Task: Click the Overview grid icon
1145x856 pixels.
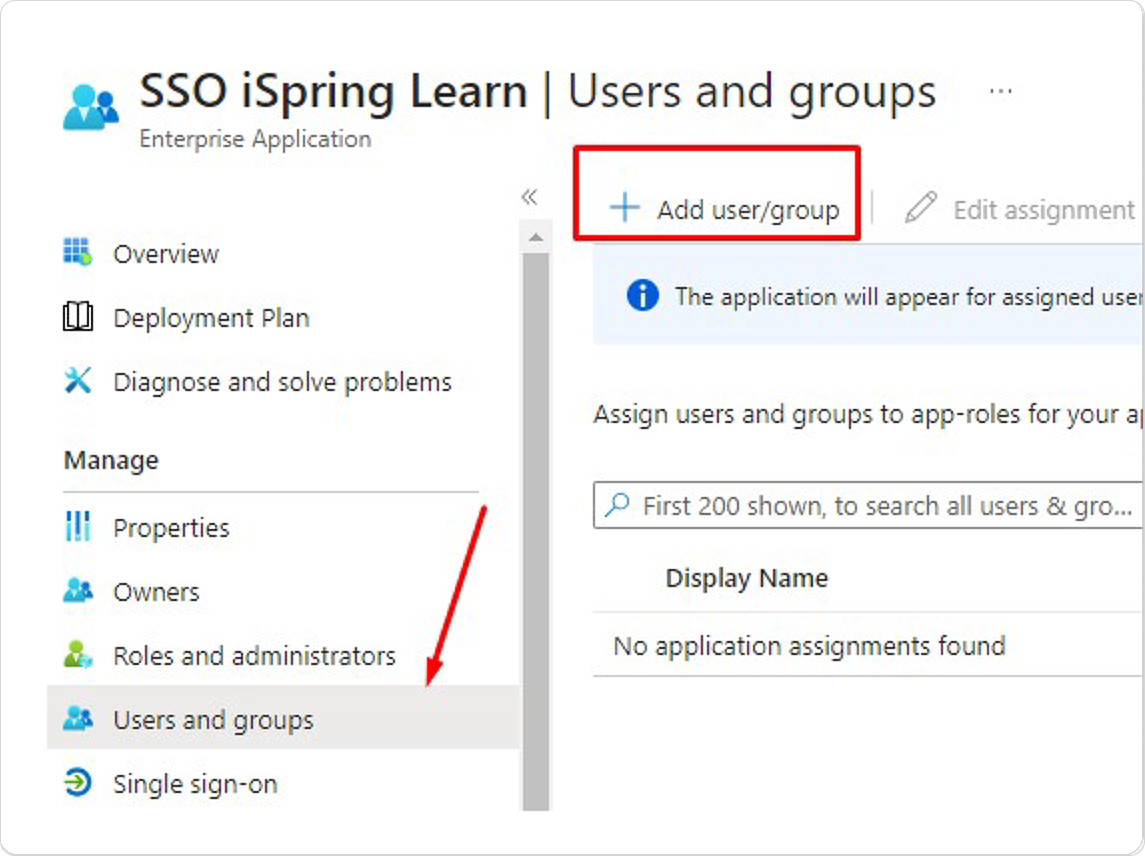Action: tap(77, 252)
